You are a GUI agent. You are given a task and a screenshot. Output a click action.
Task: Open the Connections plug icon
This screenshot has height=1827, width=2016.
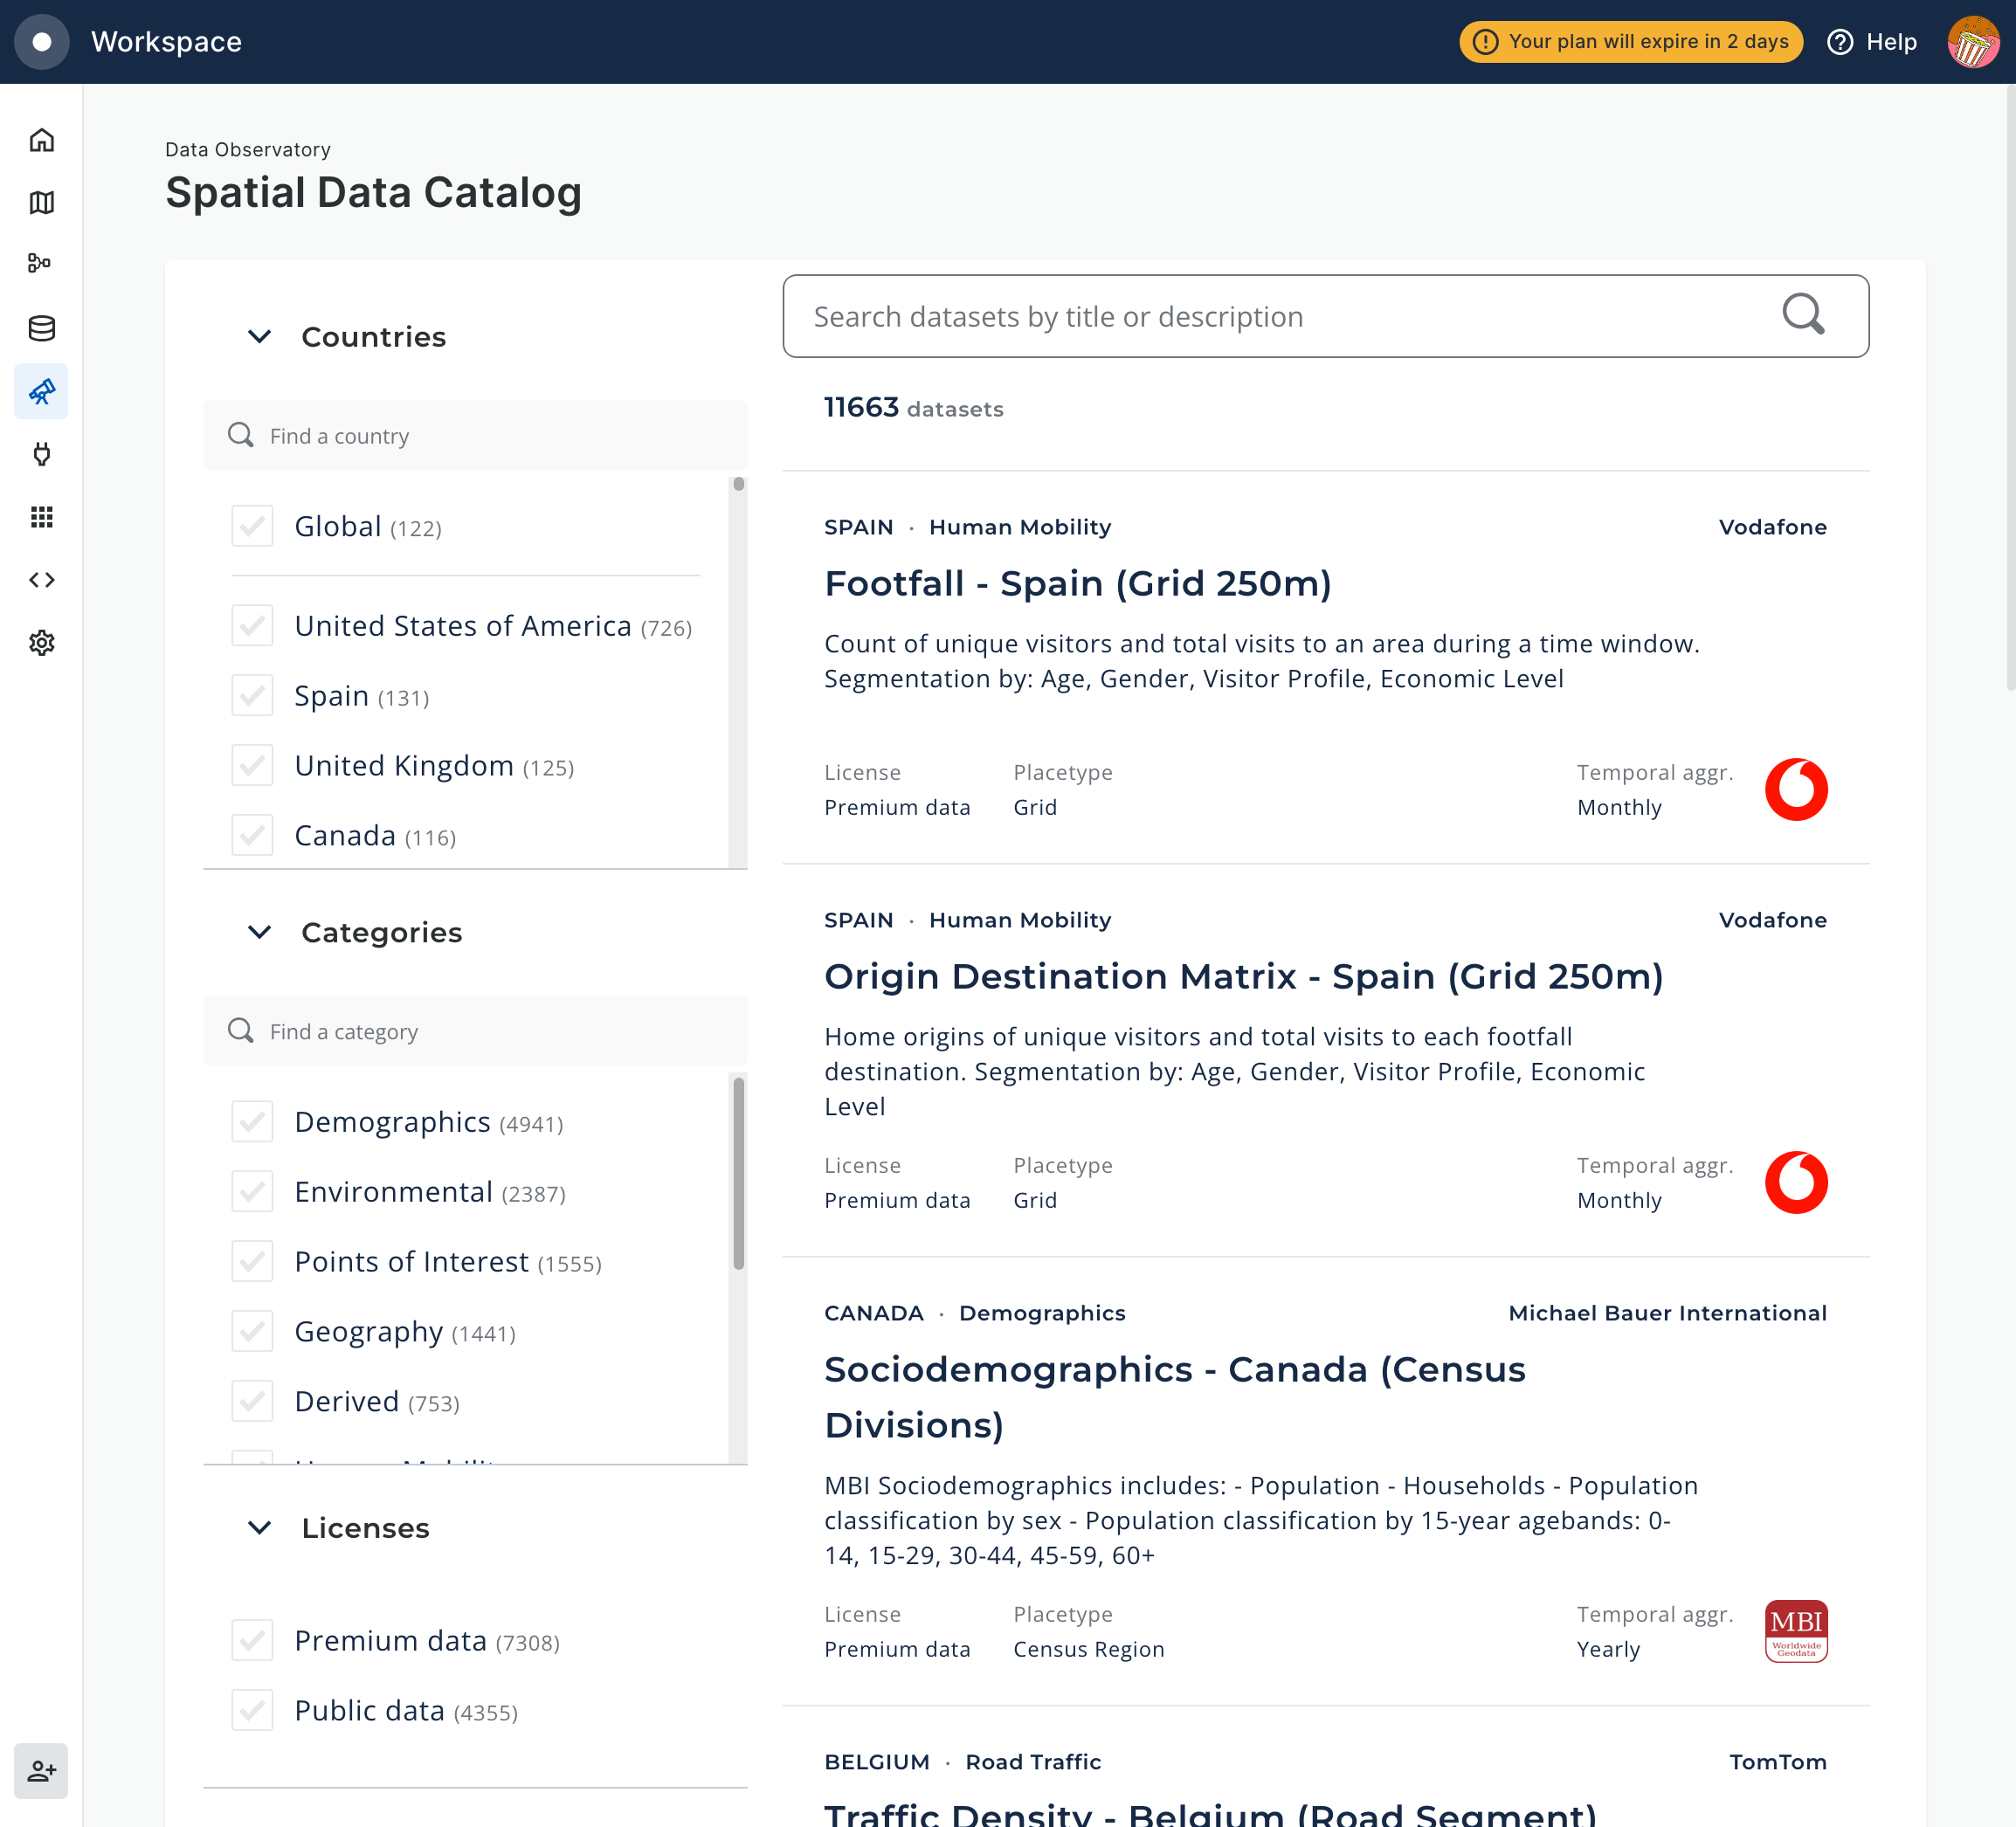(x=41, y=454)
